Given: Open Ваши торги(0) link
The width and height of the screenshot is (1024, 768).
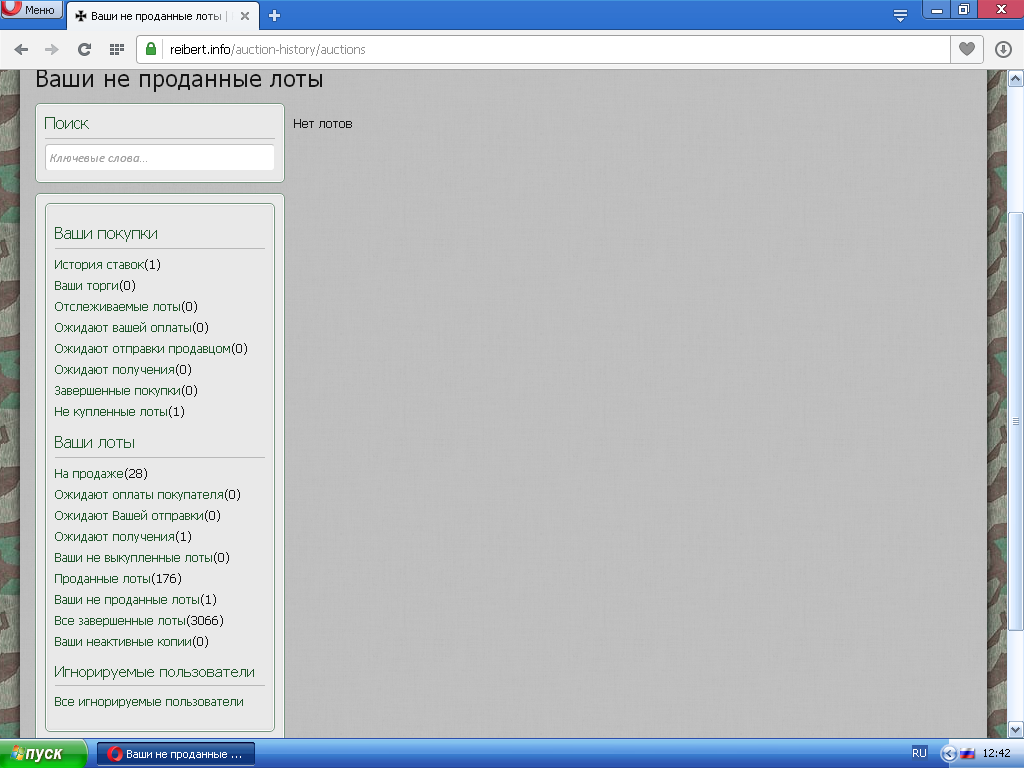Looking at the screenshot, I should pyautogui.click(x=95, y=285).
